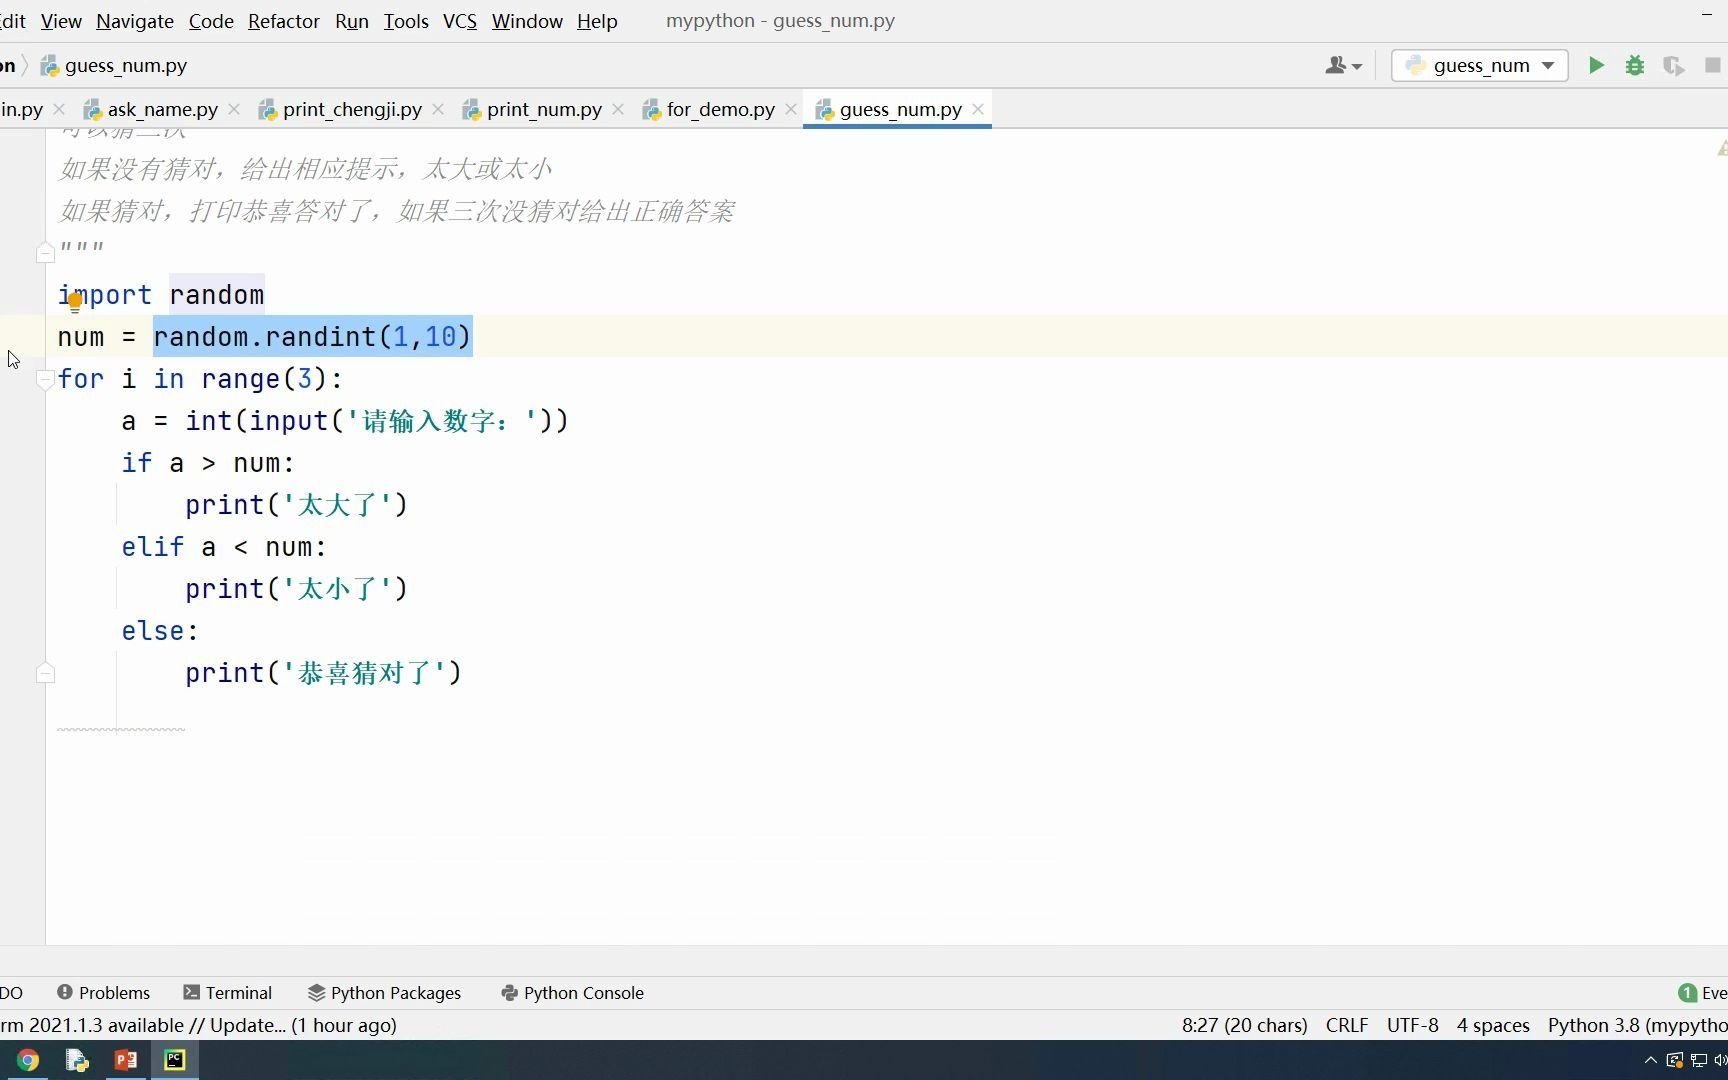Image resolution: width=1728 pixels, height=1080 pixels.
Task: Open the Python Console tool window
Action: point(572,993)
